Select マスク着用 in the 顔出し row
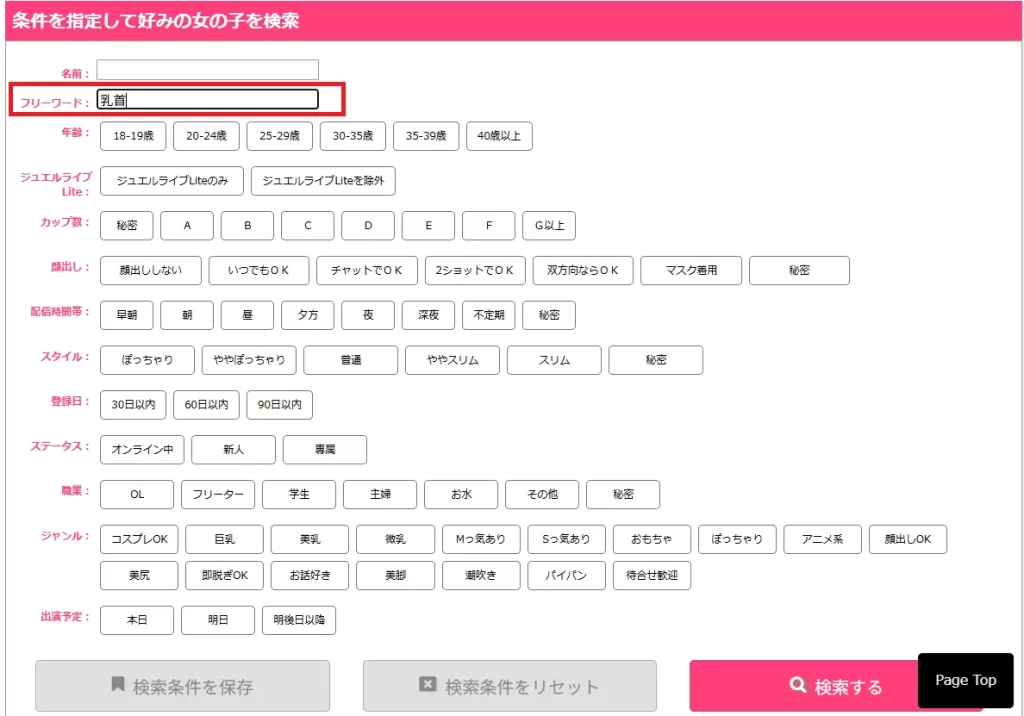The width and height of the screenshot is (1024, 716). coord(692,271)
